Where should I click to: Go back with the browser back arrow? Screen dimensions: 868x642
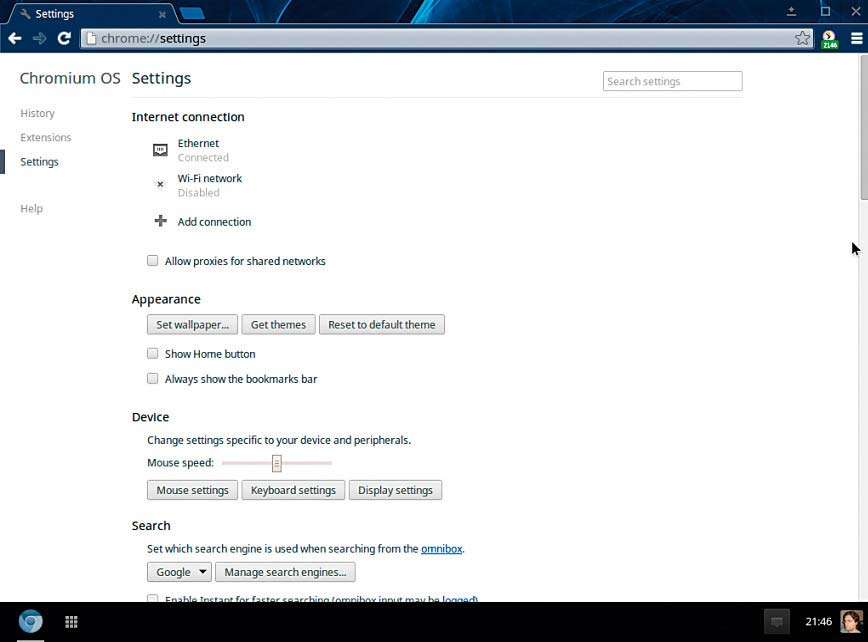pyautogui.click(x=15, y=38)
